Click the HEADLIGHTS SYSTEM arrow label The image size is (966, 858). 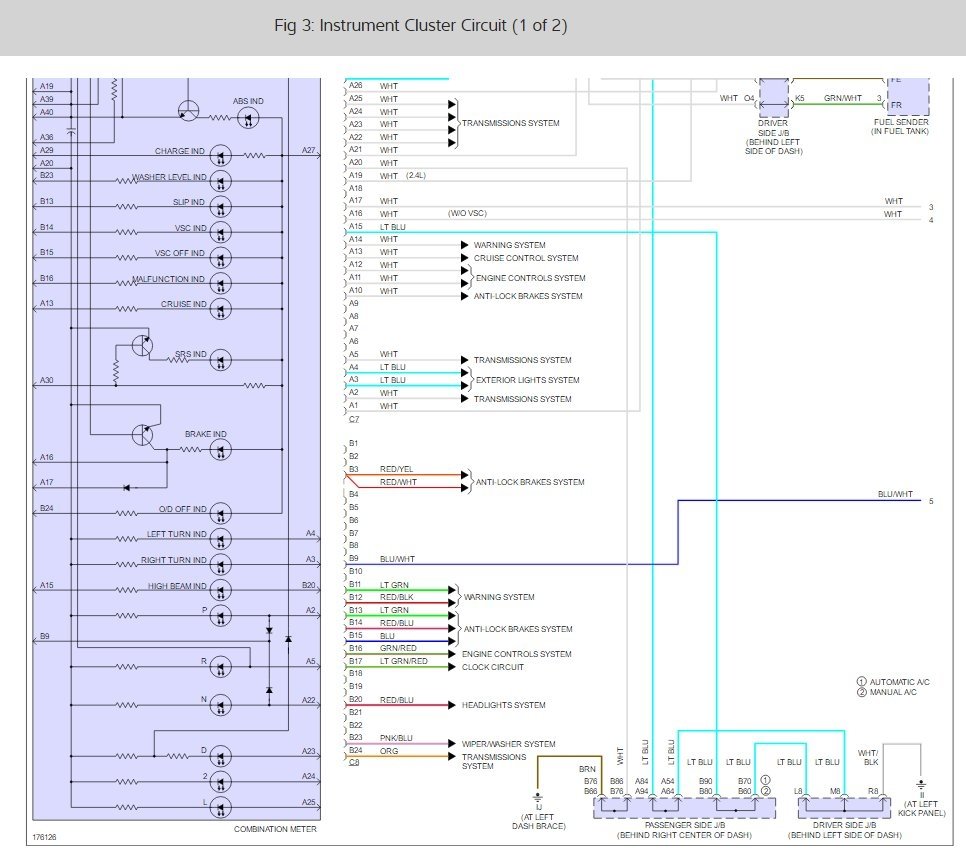click(x=503, y=705)
